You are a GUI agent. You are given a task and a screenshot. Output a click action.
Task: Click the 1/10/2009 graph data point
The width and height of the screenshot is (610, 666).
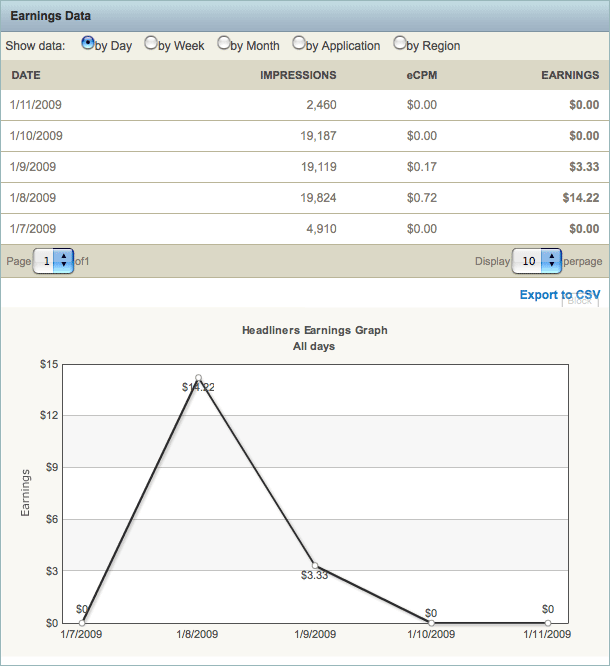431,622
